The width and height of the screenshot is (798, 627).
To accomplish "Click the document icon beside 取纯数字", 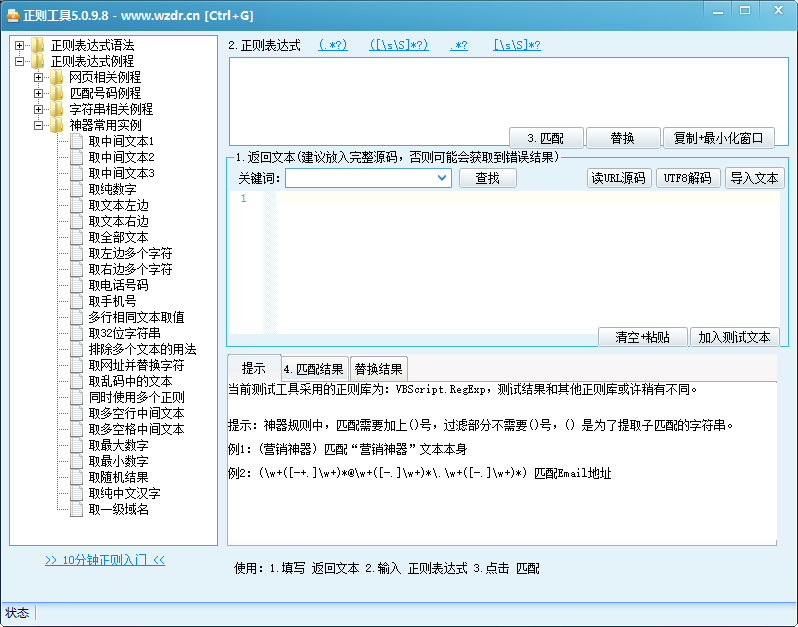I will [x=76, y=189].
